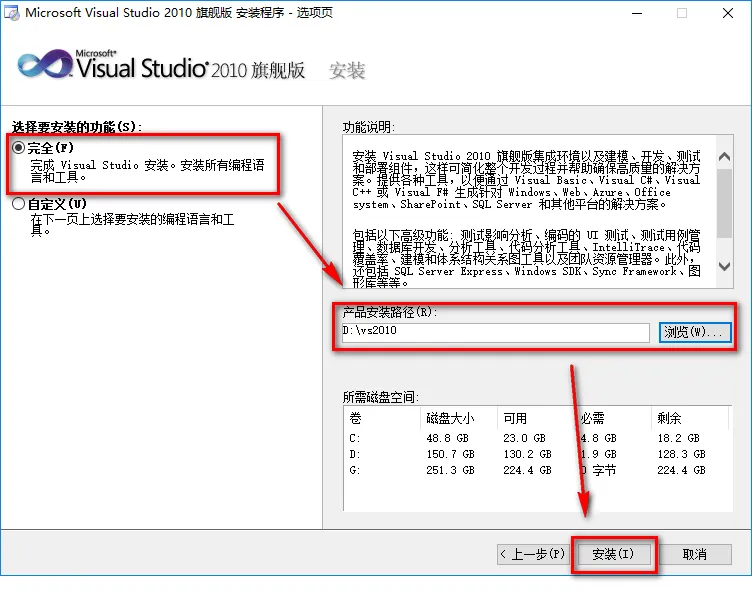Click the 18.2 GB remaining value
The width and height of the screenshot is (752, 607).
click(678, 438)
